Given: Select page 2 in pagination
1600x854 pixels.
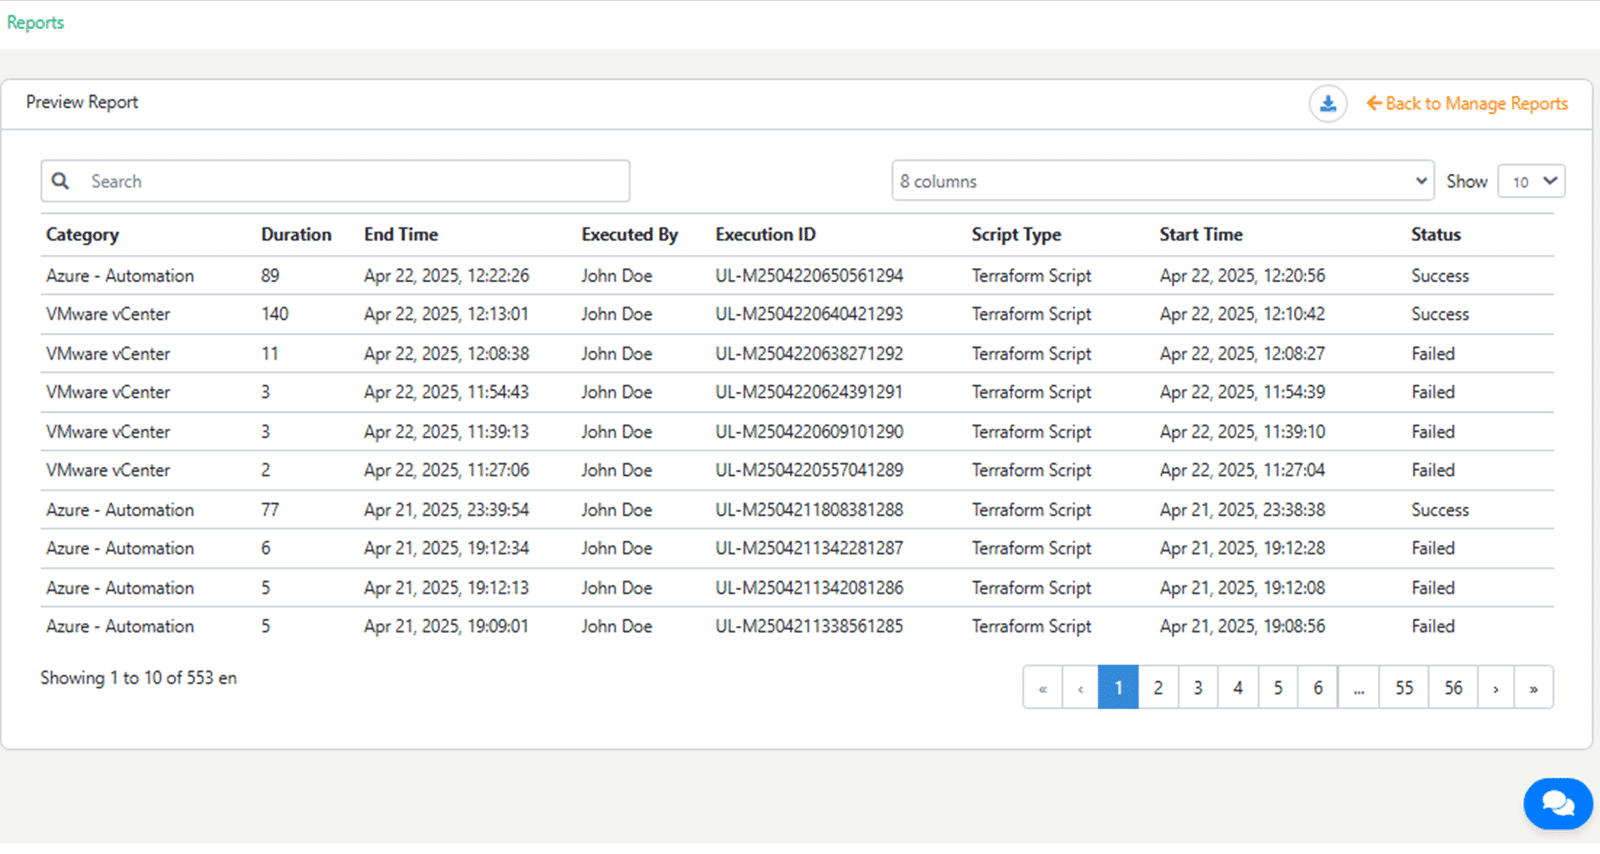Looking at the screenshot, I should pyautogui.click(x=1158, y=688).
